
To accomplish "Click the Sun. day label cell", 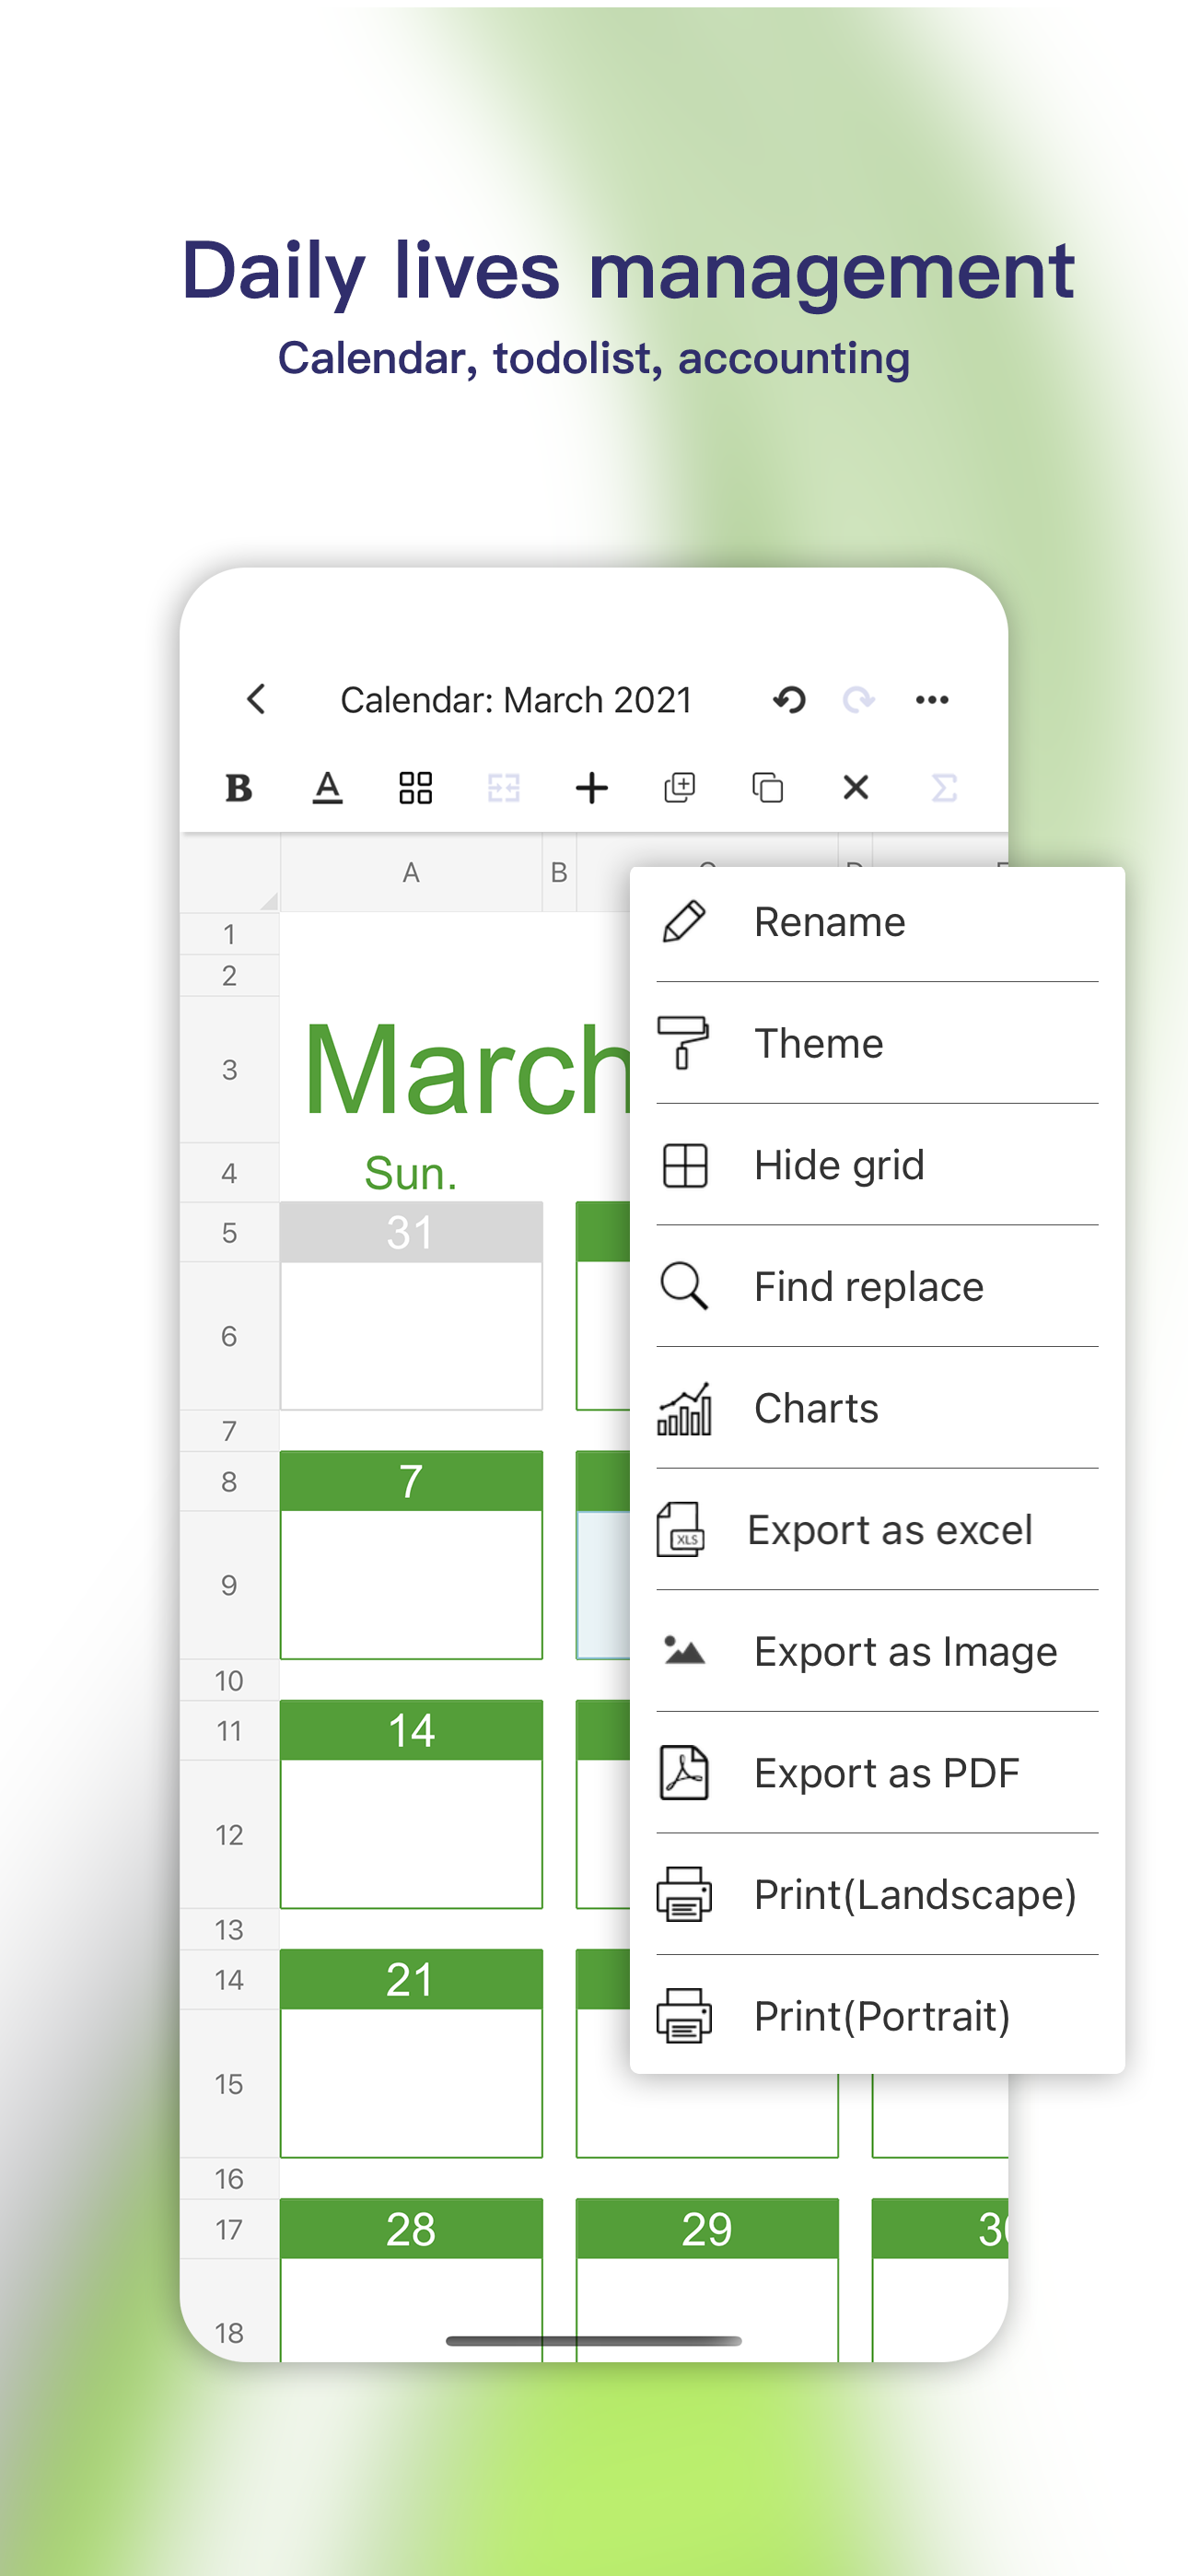I will 411,1173.
